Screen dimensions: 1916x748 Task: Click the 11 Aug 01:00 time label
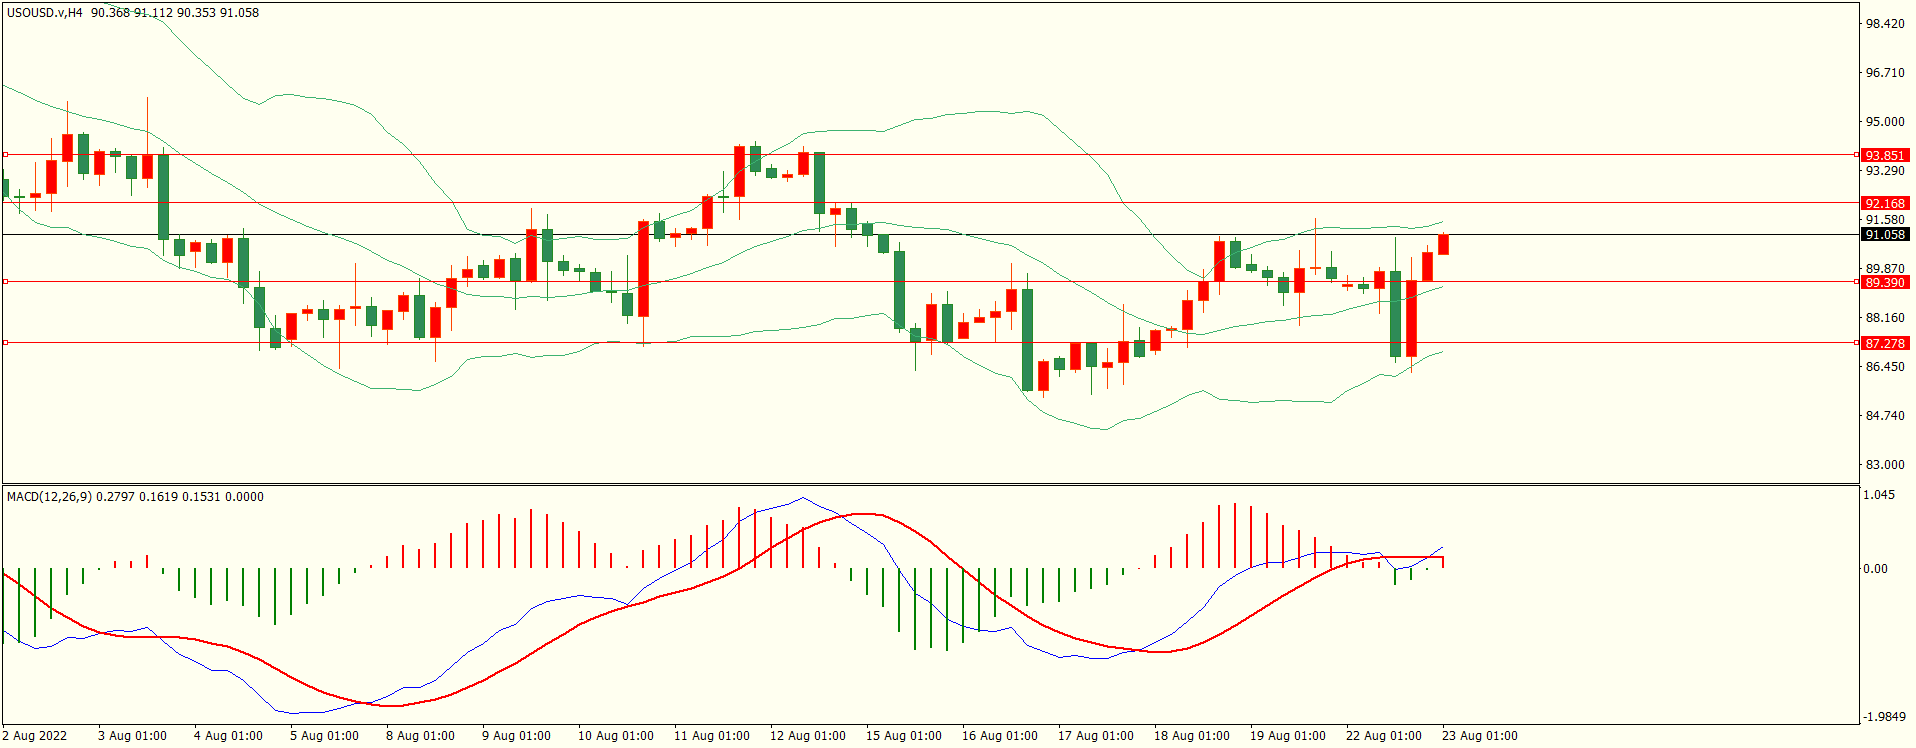[712, 736]
